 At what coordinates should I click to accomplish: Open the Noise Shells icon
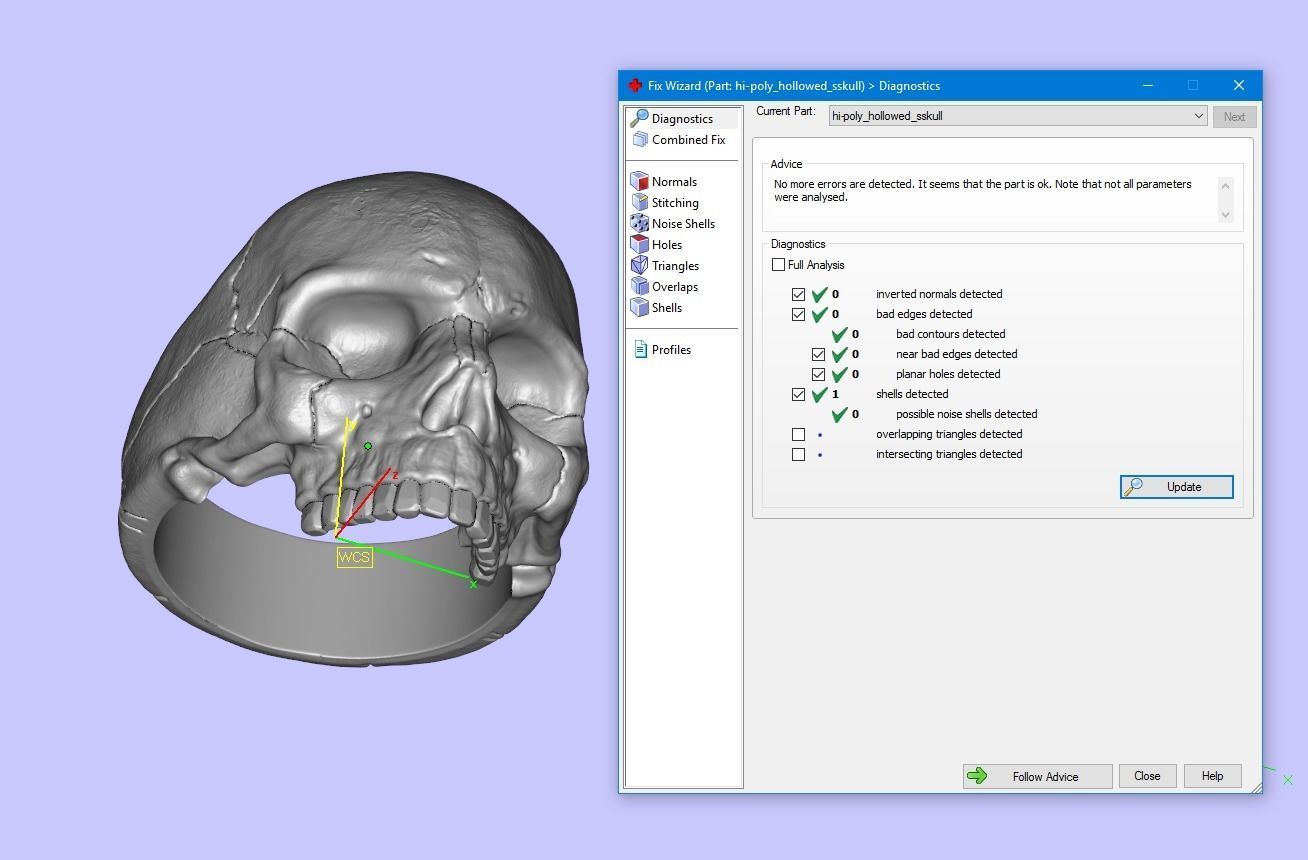[640, 223]
